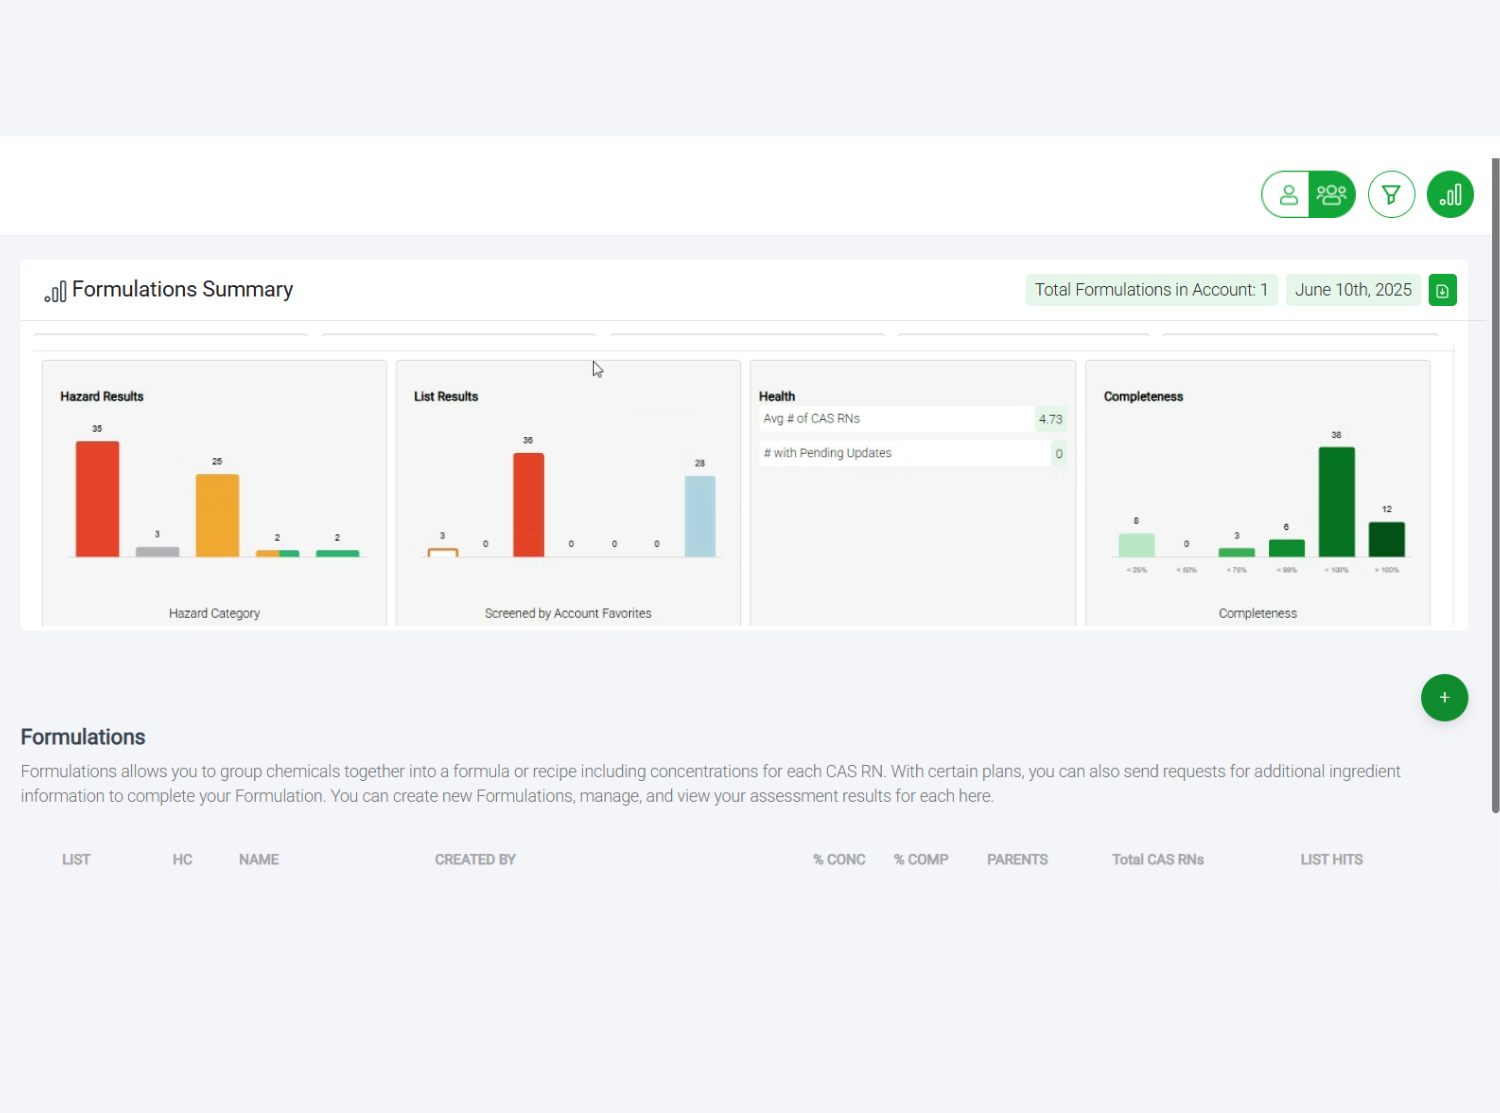This screenshot has width=1500, height=1113.
Task: Open the June 10th, 2025 date picker
Action: (x=1353, y=289)
